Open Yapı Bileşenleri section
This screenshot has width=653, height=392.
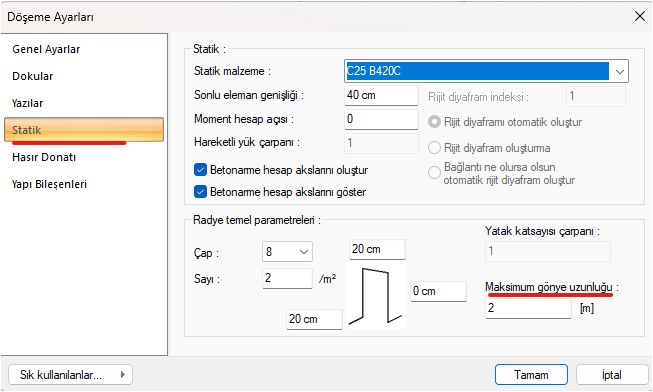tap(49, 184)
